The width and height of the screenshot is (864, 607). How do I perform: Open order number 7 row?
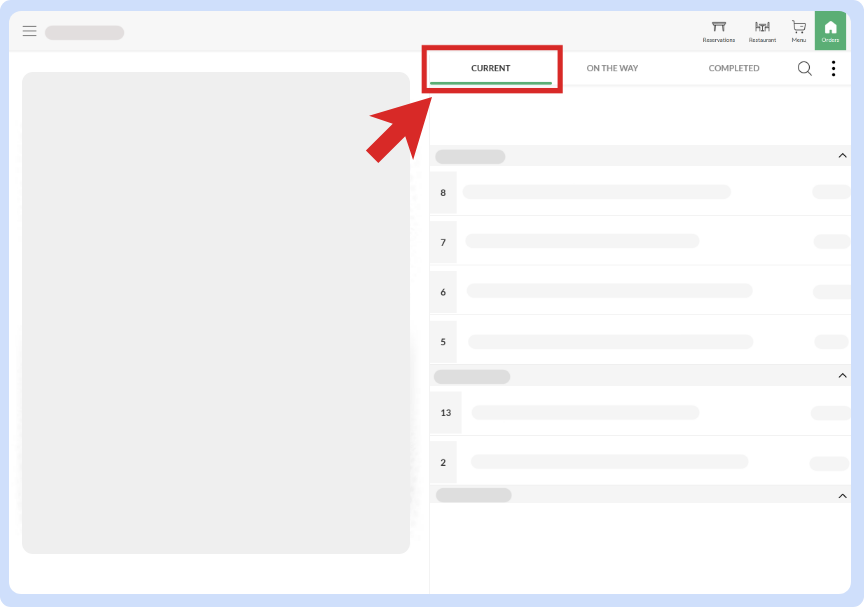click(443, 242)
